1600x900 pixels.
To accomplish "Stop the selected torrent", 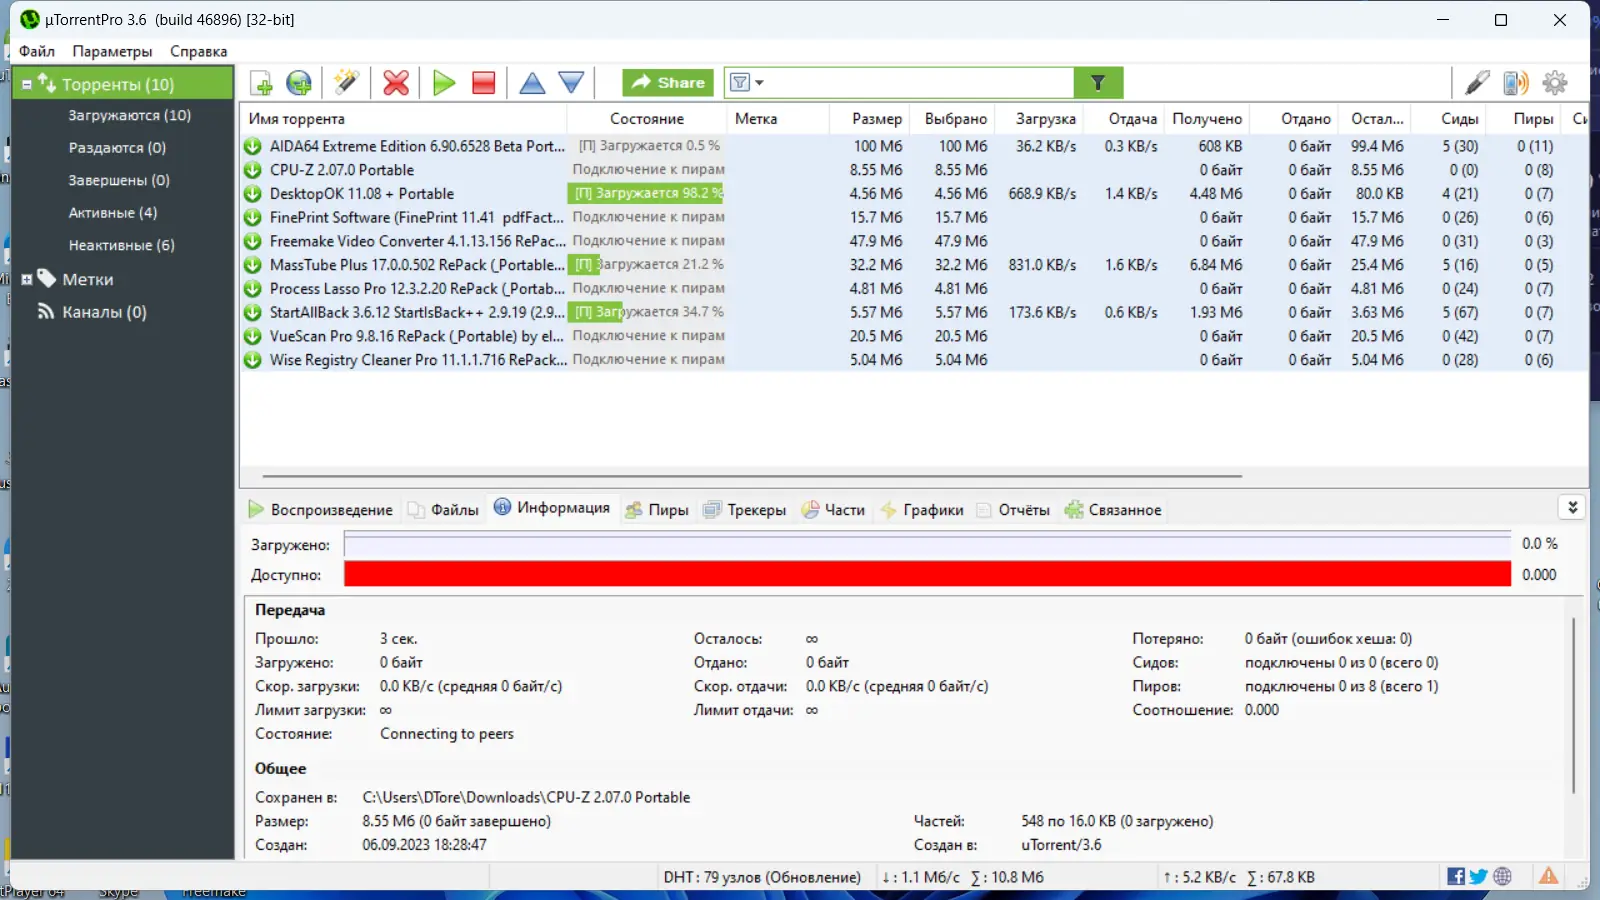I will click(483, 83).
